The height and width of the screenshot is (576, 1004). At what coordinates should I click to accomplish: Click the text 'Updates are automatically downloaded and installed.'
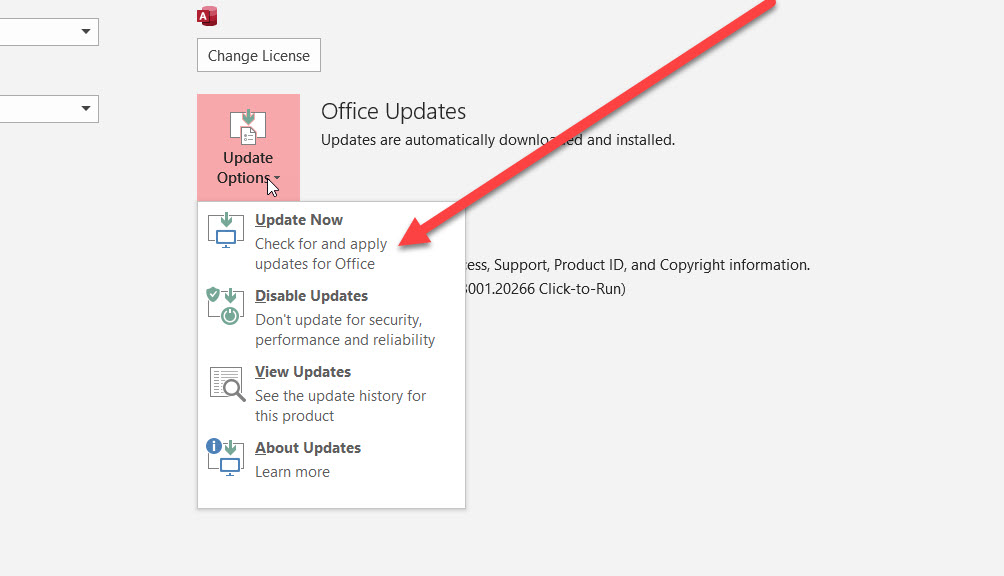(x=498, y=140)
